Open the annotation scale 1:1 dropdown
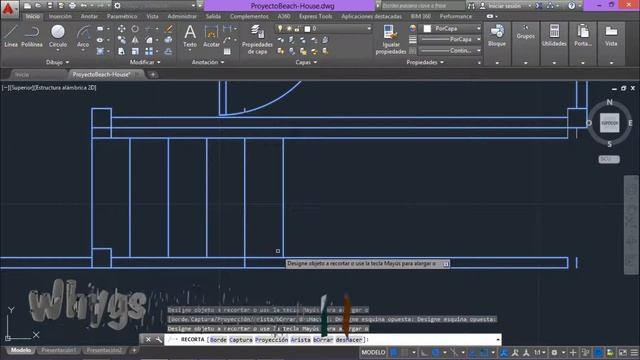This screenshot has width=640, height=360. click(x=540, y=352)
